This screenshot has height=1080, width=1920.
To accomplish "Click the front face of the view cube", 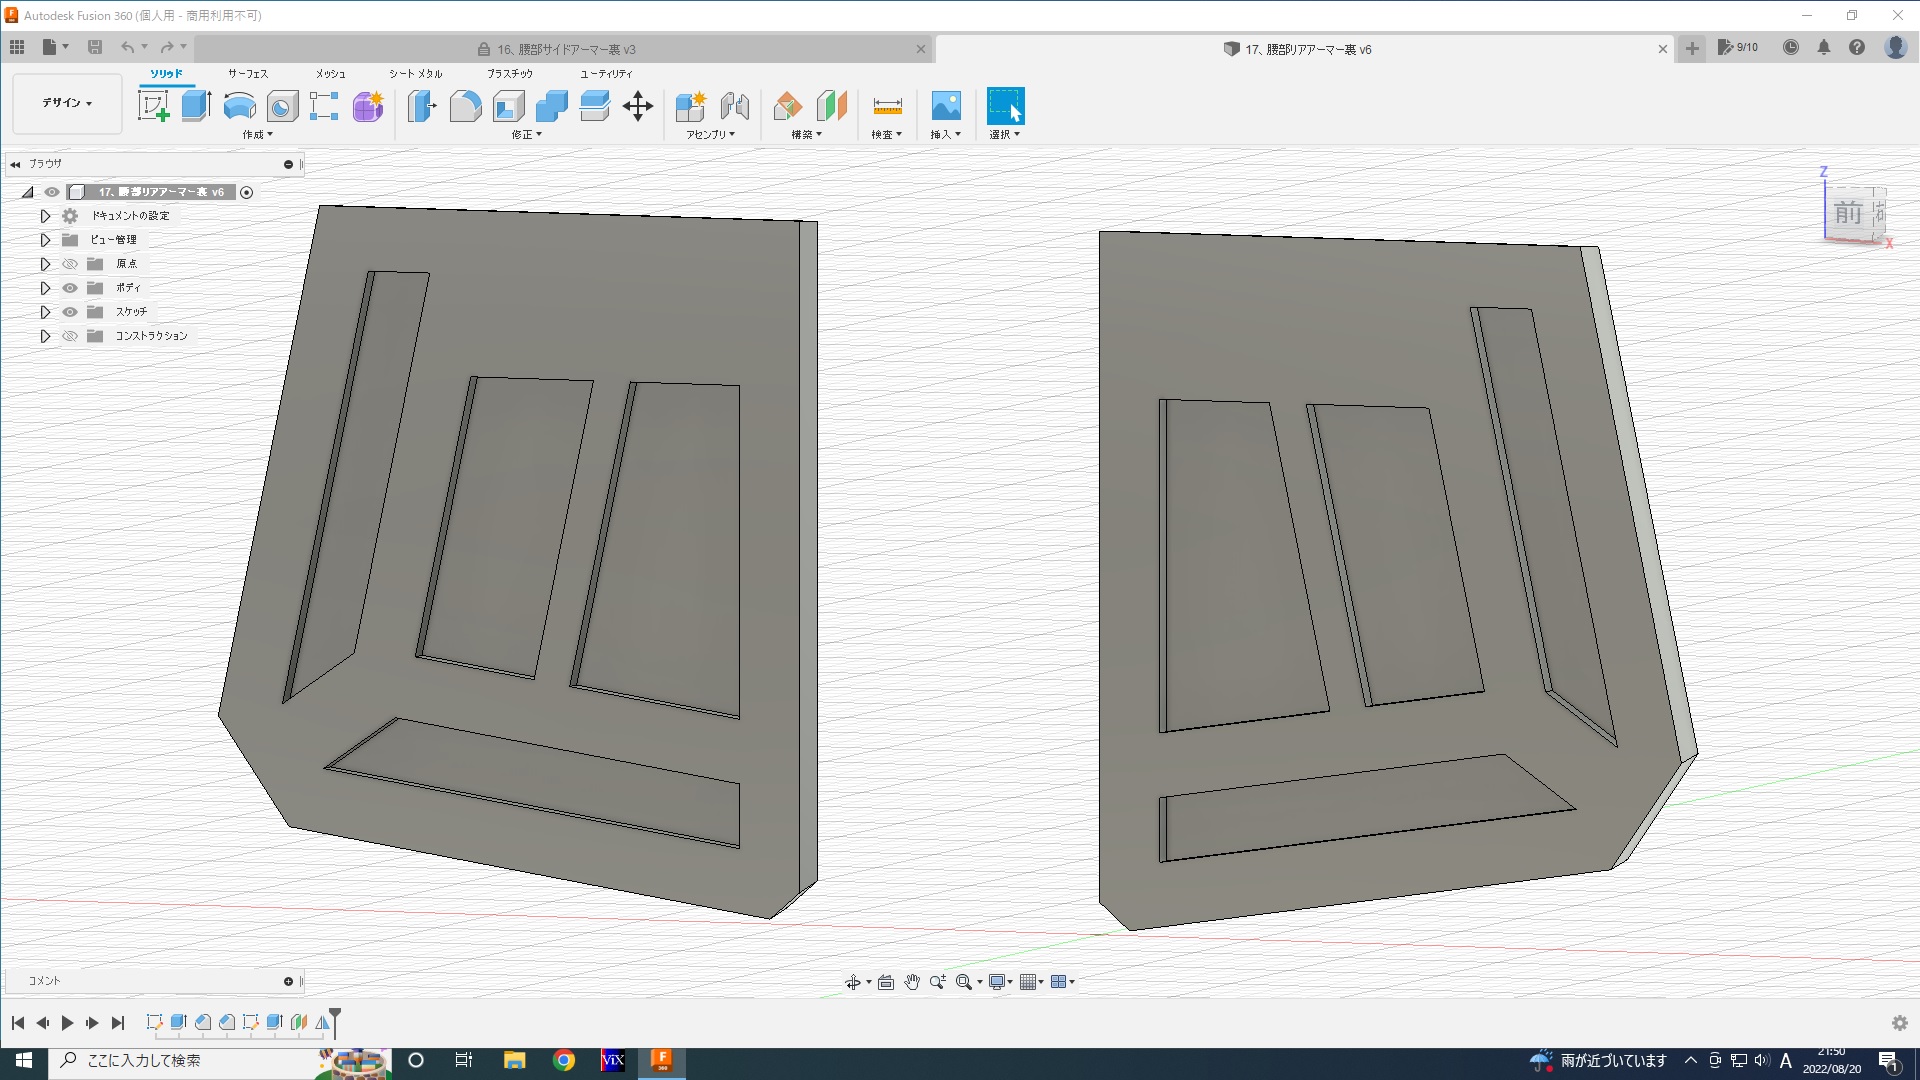I will pos(1848,213).
